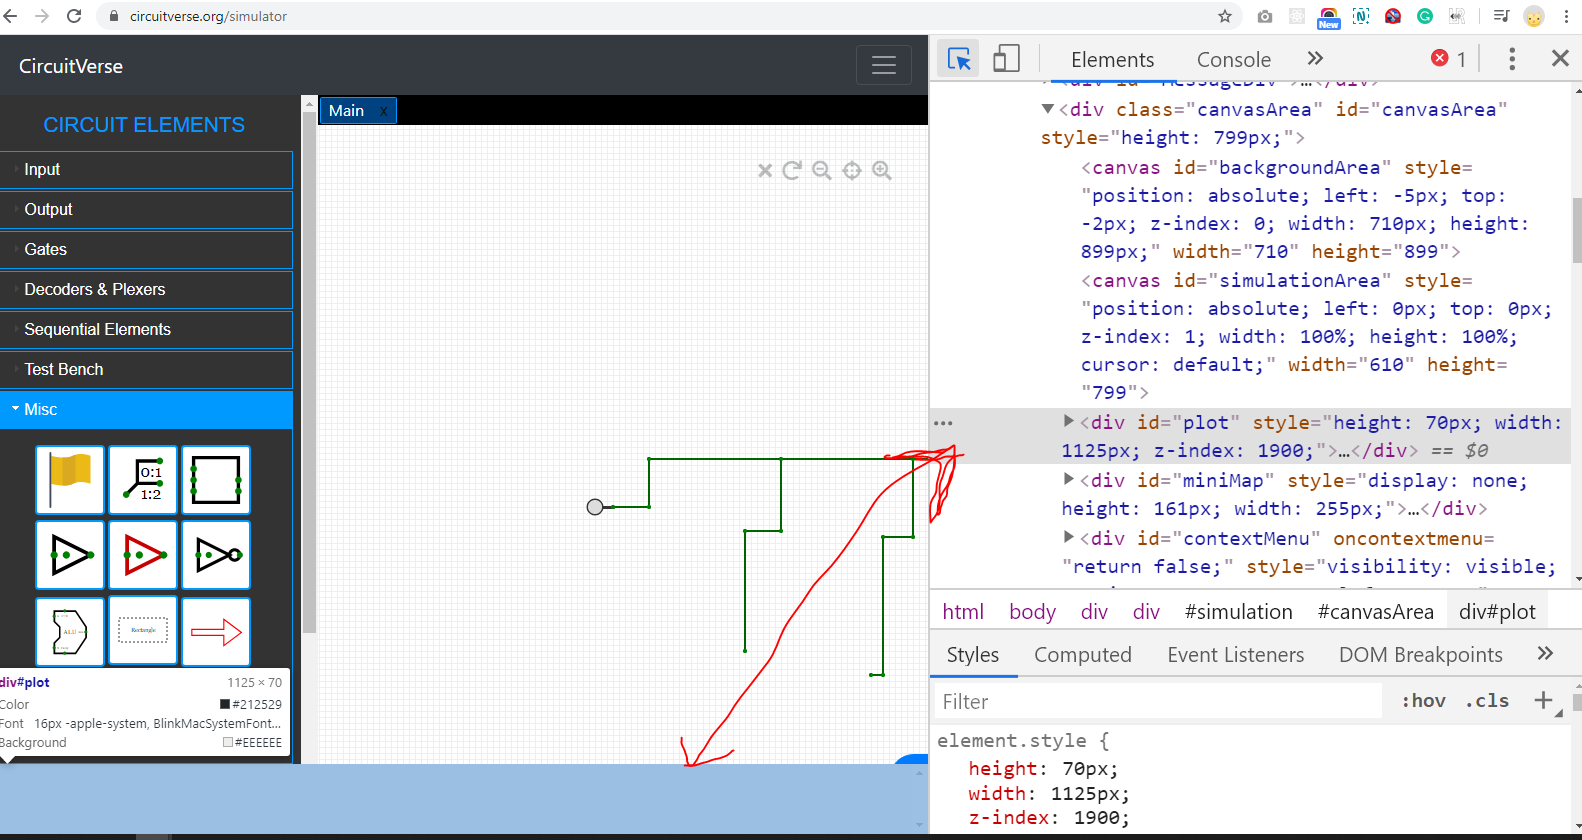Expand the Sequential Elements section
Screen dimensions: 1582x840
(146, 330)
